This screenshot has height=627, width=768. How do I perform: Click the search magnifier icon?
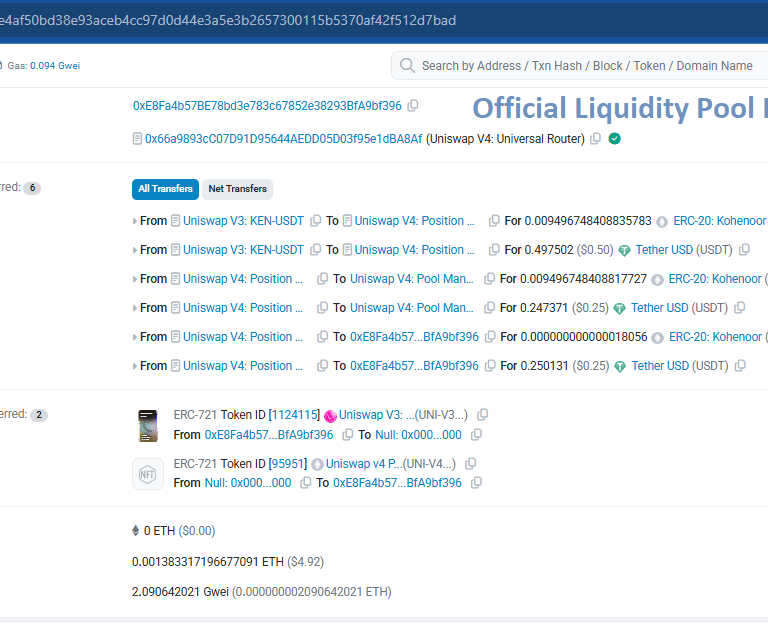(x=407, y=65)
